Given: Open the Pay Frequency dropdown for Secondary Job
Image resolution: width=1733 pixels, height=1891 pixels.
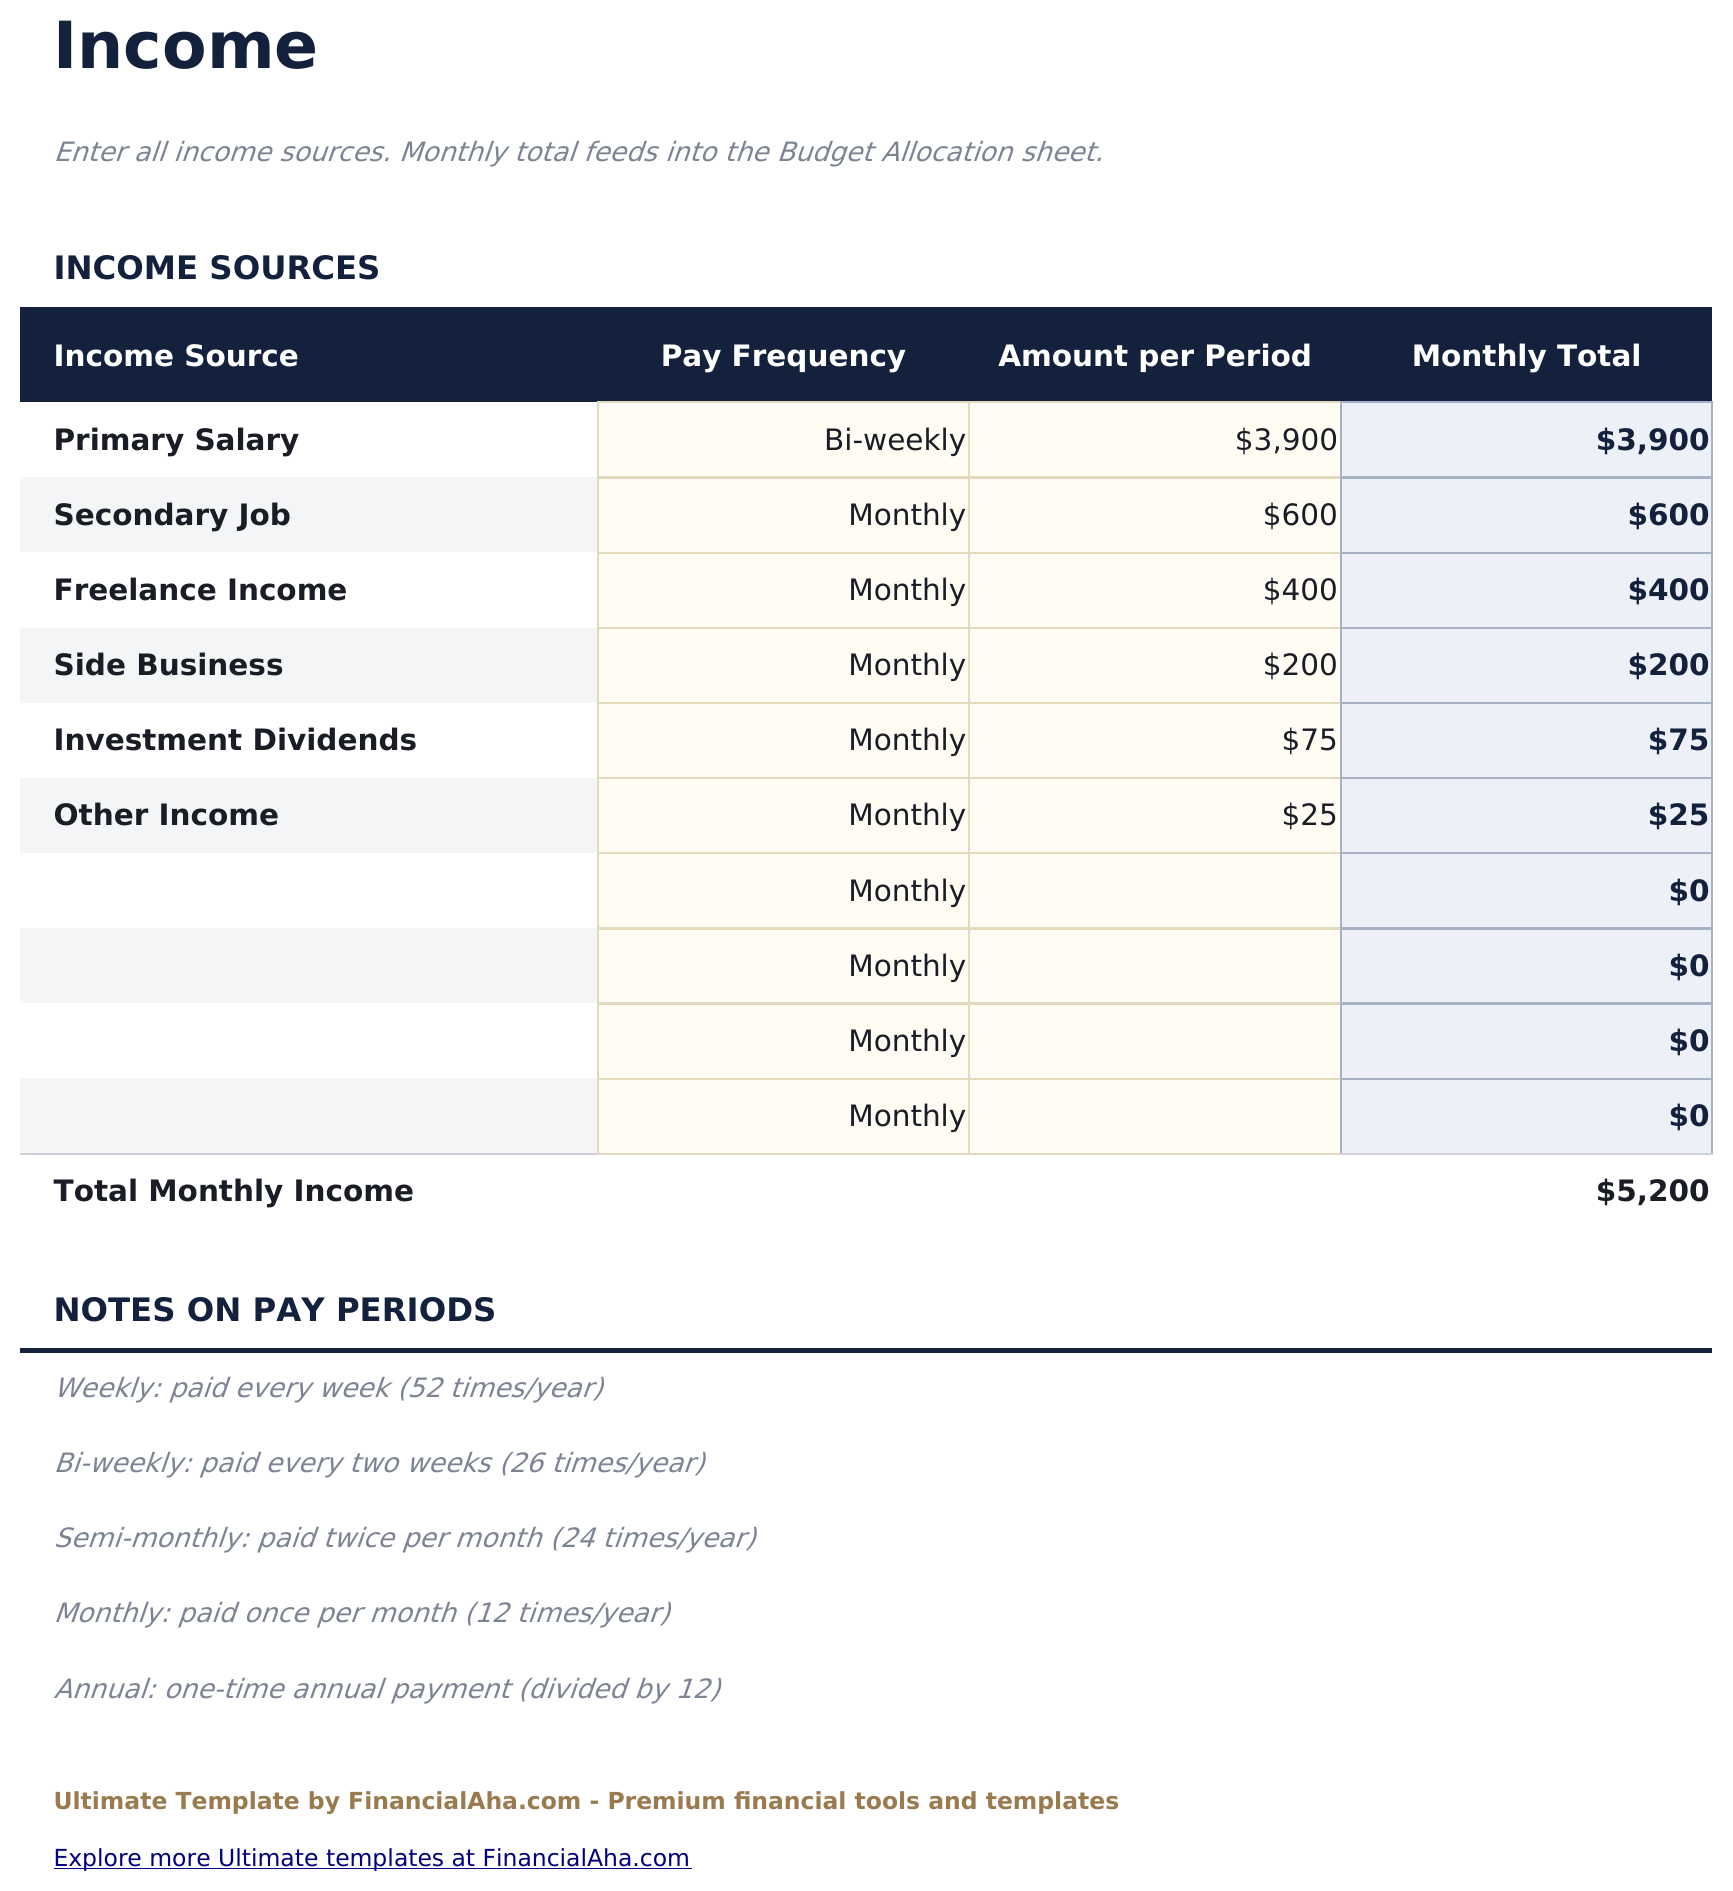Looking at the screenshot, I should [783, 515].
